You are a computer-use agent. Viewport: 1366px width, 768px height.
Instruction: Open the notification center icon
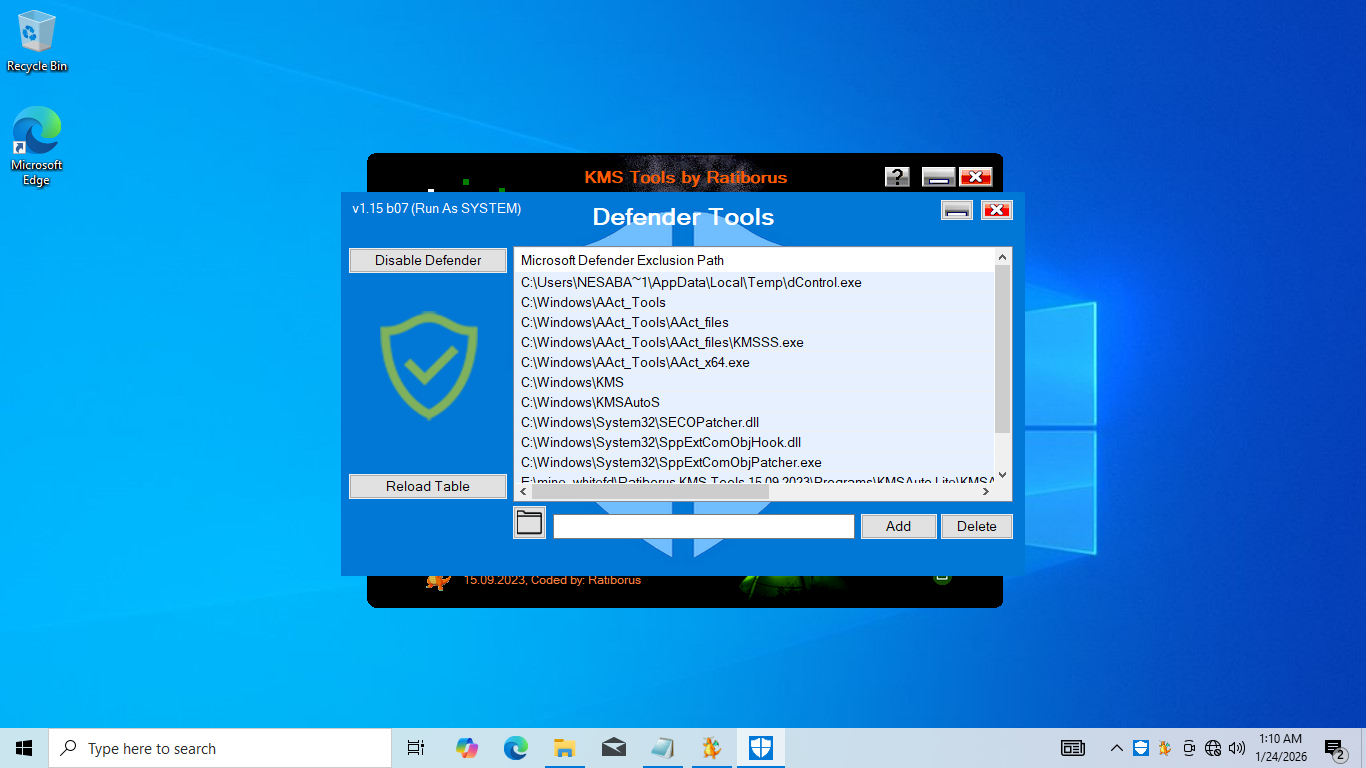tap(1334, 748)
